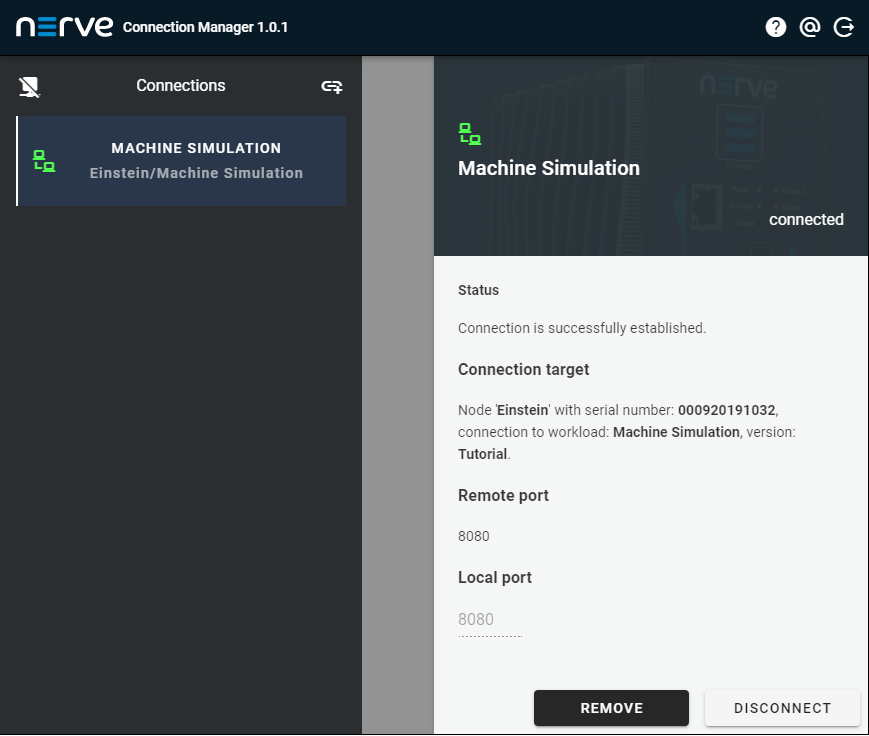
Task: Click Machine Simulation heading in details panel
Action: (548, 168)
